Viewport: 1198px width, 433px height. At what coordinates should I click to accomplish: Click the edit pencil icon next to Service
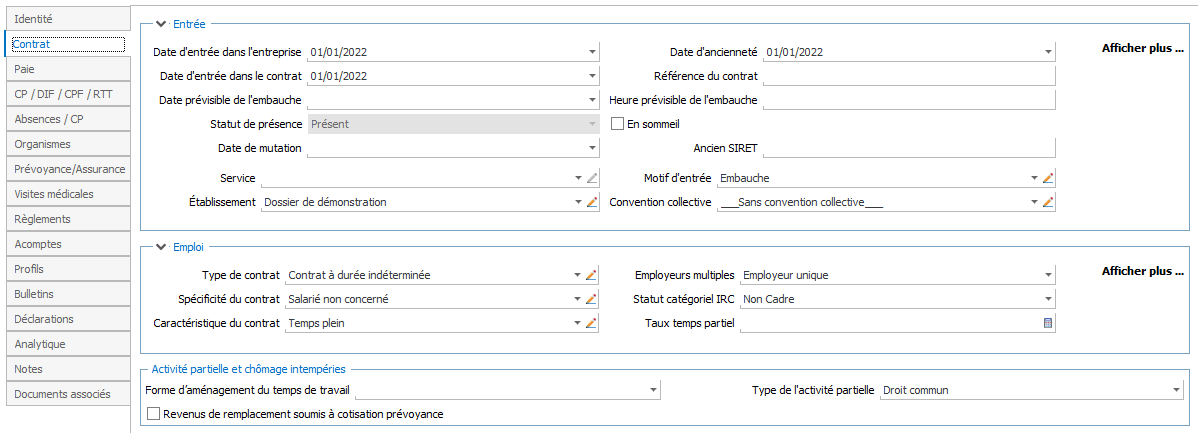pos(592,178)
